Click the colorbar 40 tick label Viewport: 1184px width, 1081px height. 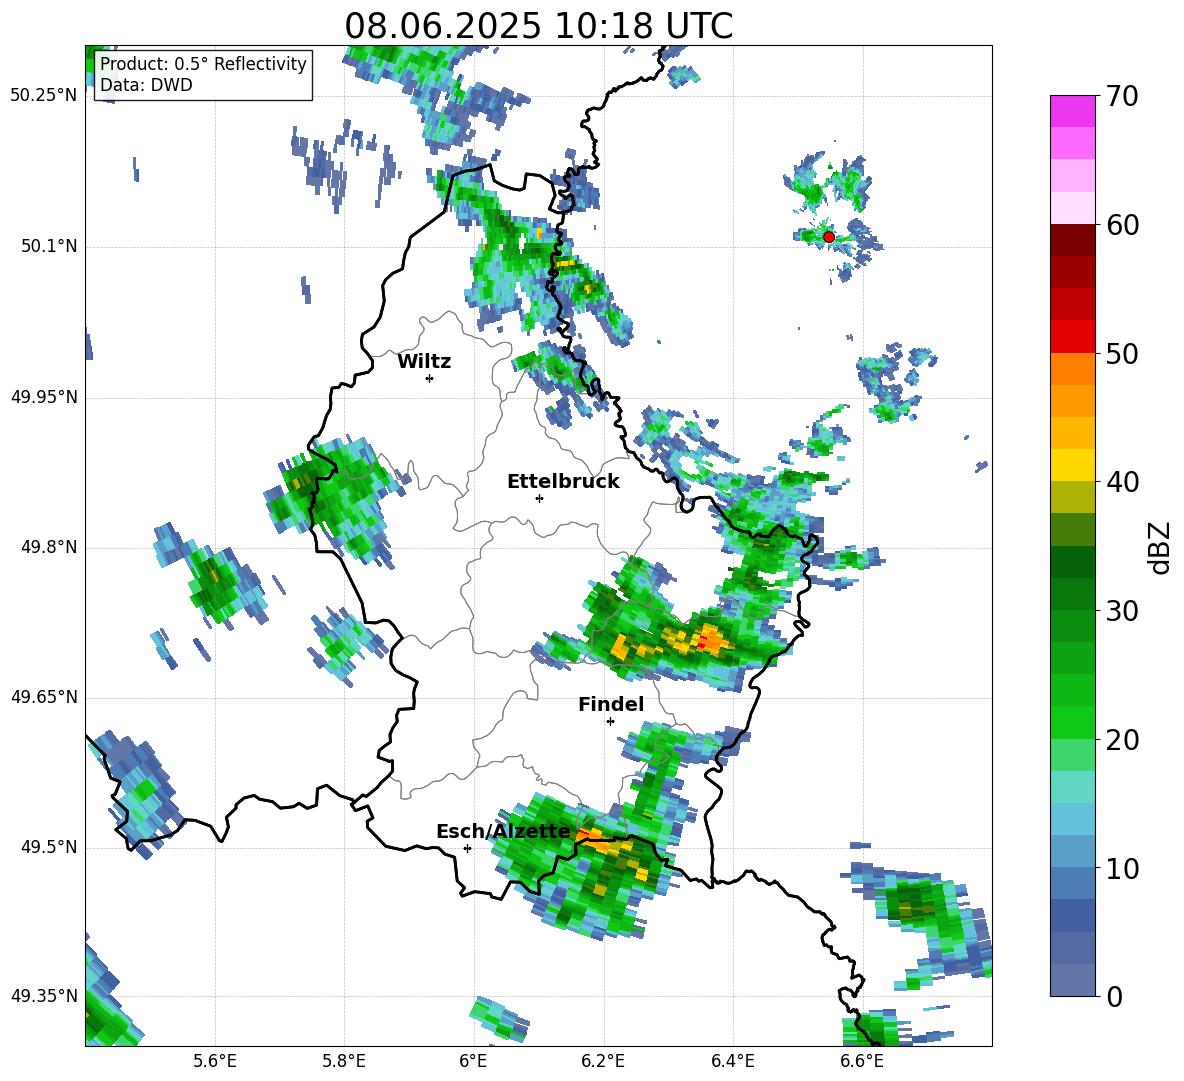tap(1122, 482)
